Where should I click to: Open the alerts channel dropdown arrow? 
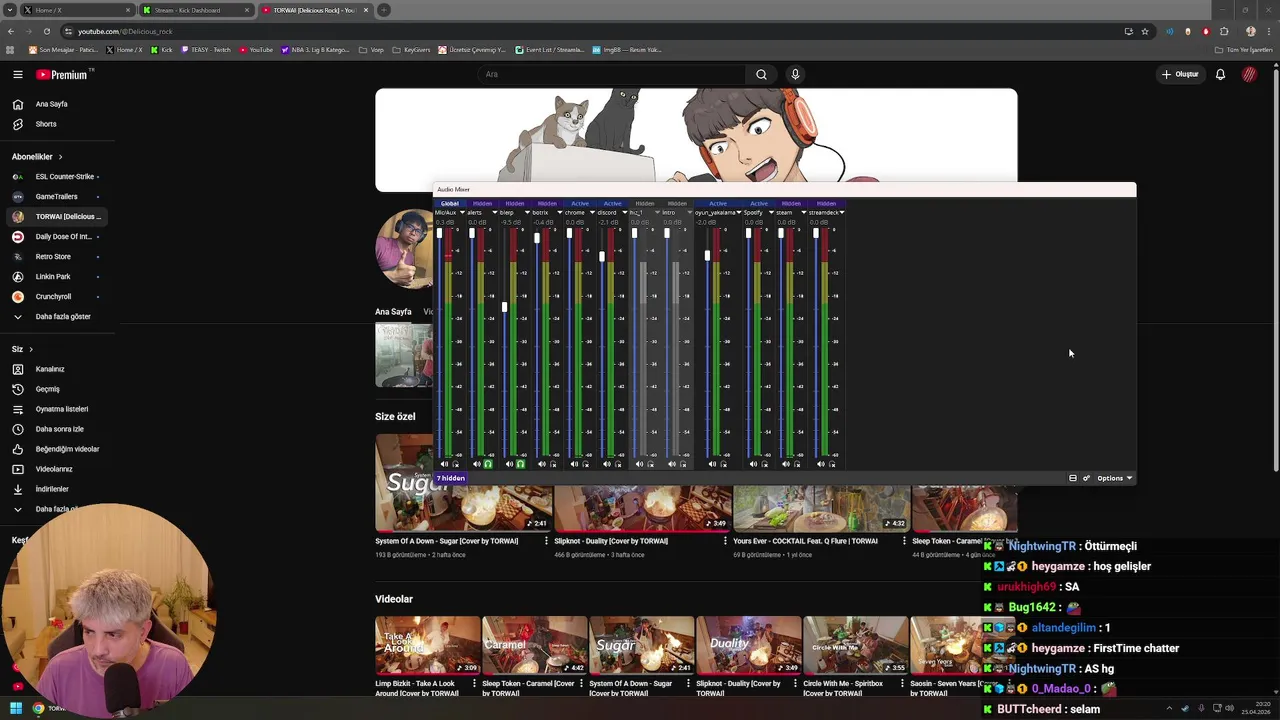coord(495,212)
